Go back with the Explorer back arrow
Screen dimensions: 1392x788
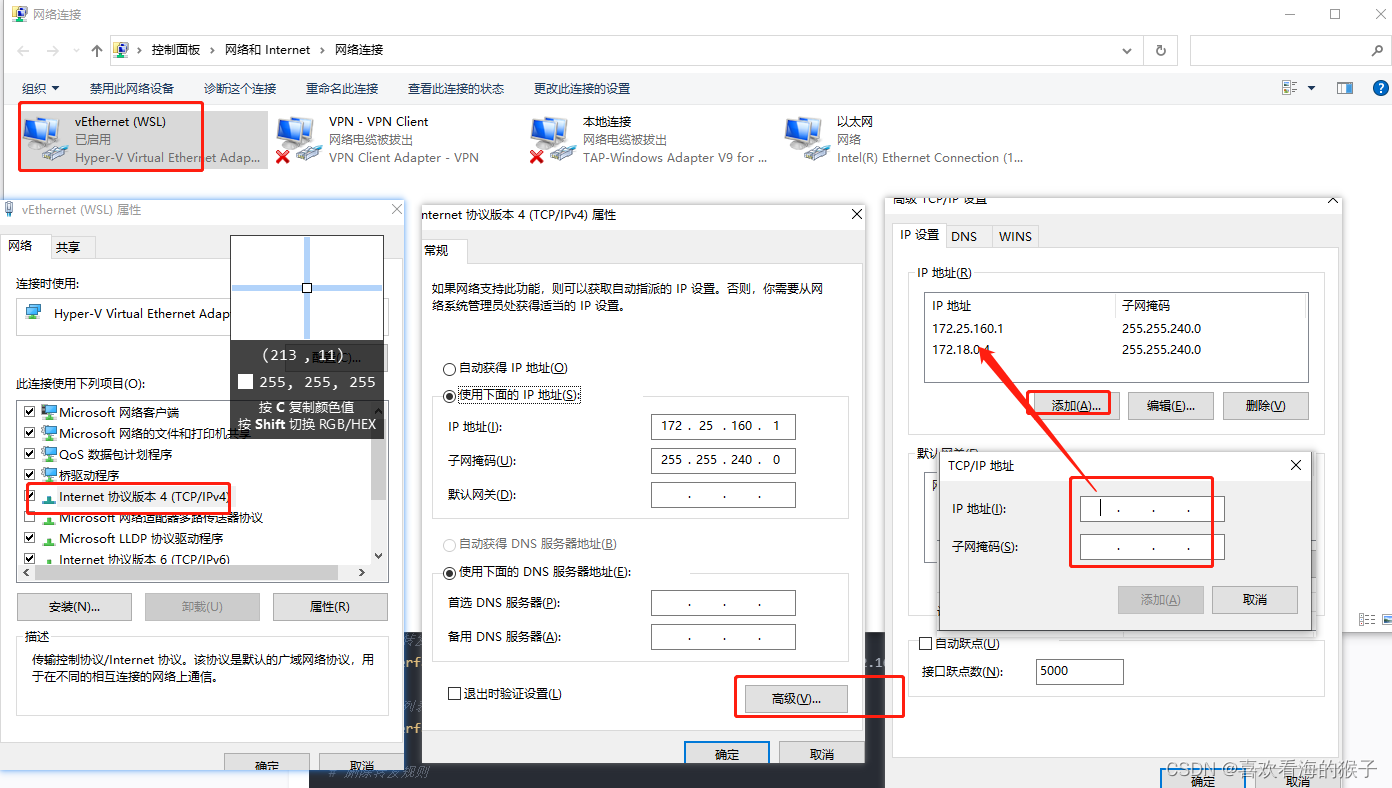click(23, 50)
